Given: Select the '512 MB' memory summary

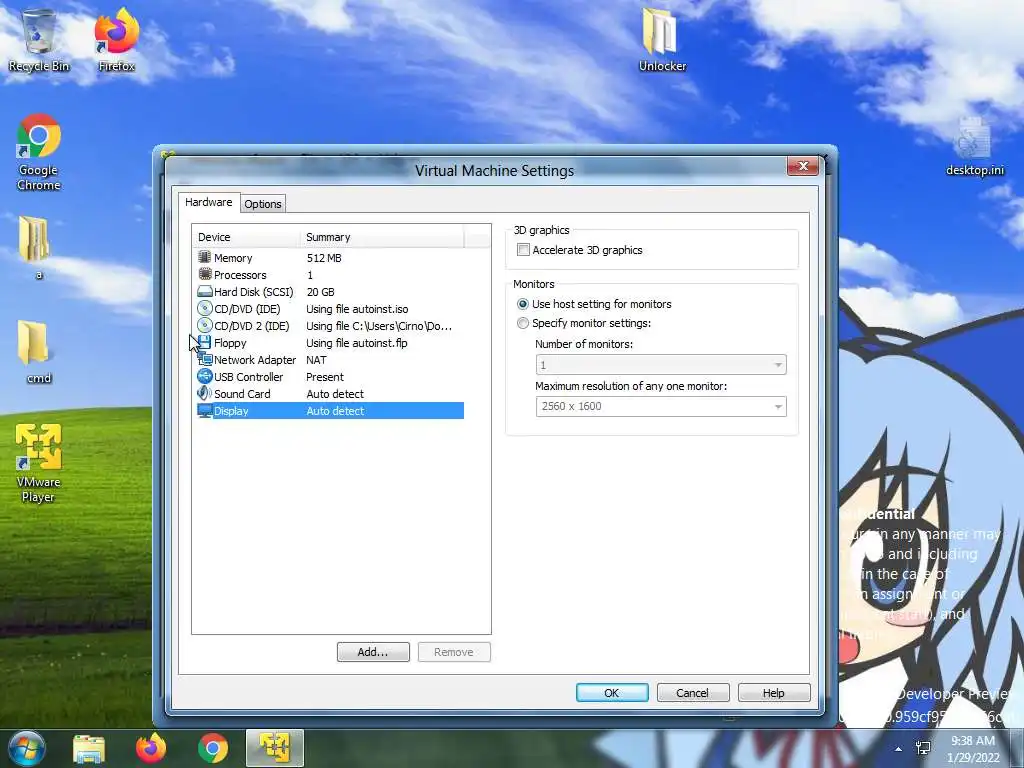Looking at the screenshot, I should 324,258.
